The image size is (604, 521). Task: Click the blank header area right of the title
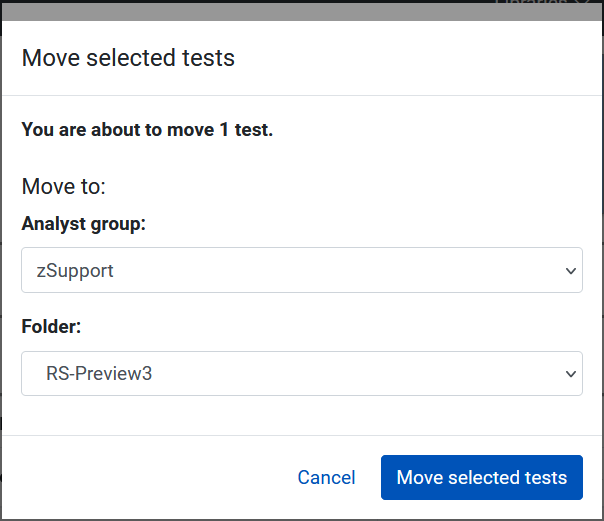click(x=420, y=58)
